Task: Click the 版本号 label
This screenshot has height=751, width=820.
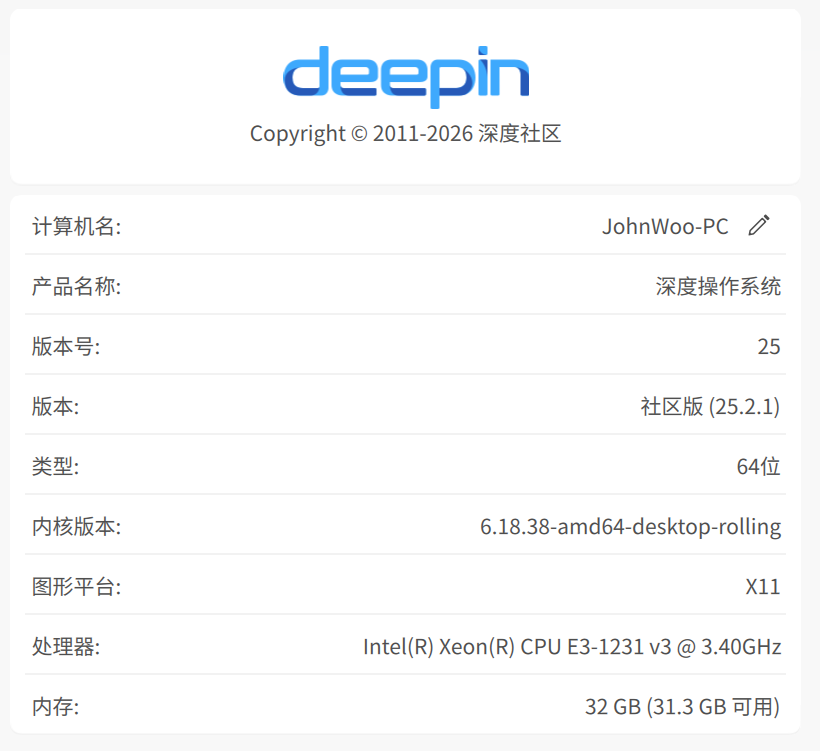Action: click(66, 346)
